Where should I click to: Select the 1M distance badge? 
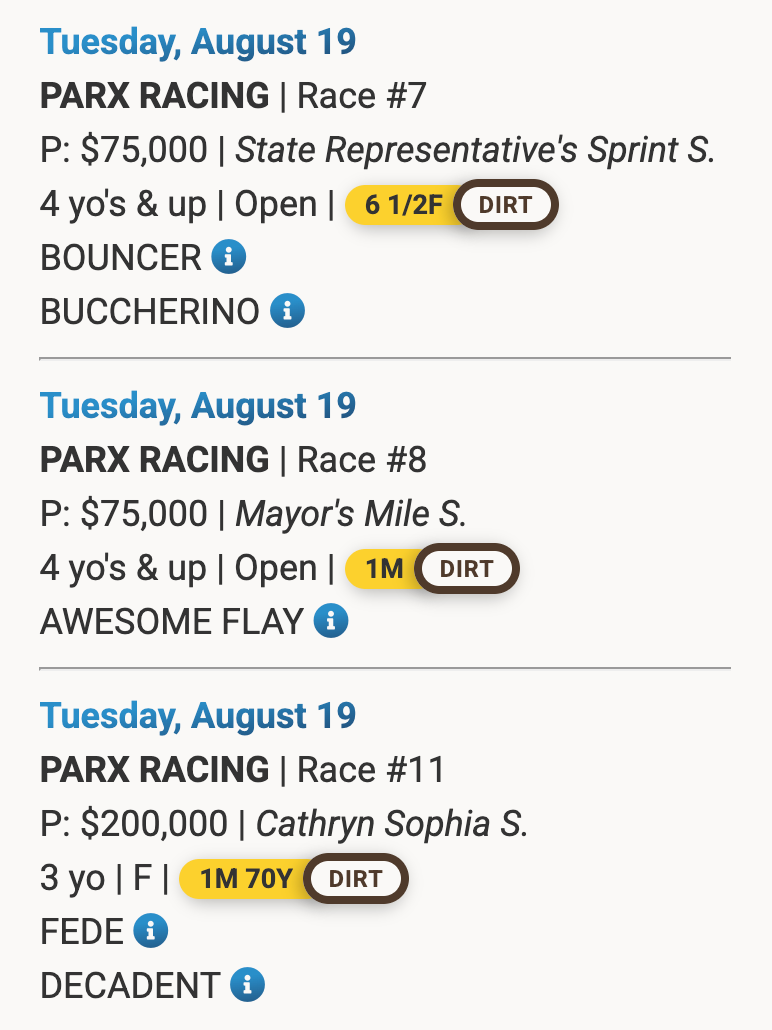382,569
